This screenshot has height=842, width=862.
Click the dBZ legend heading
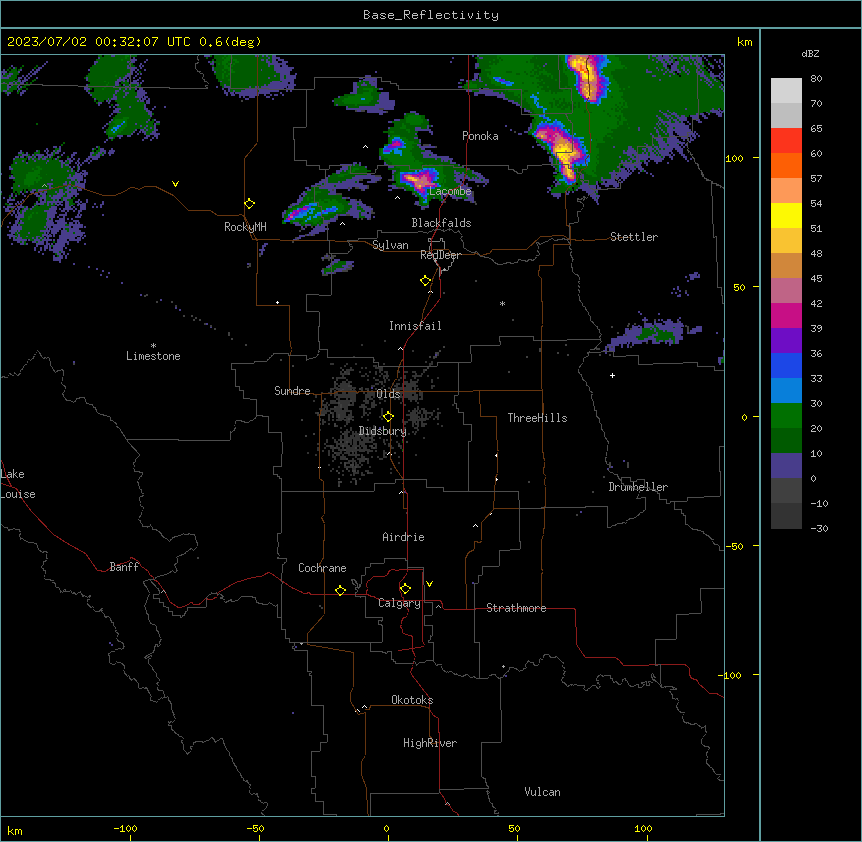tap(810, 53)
